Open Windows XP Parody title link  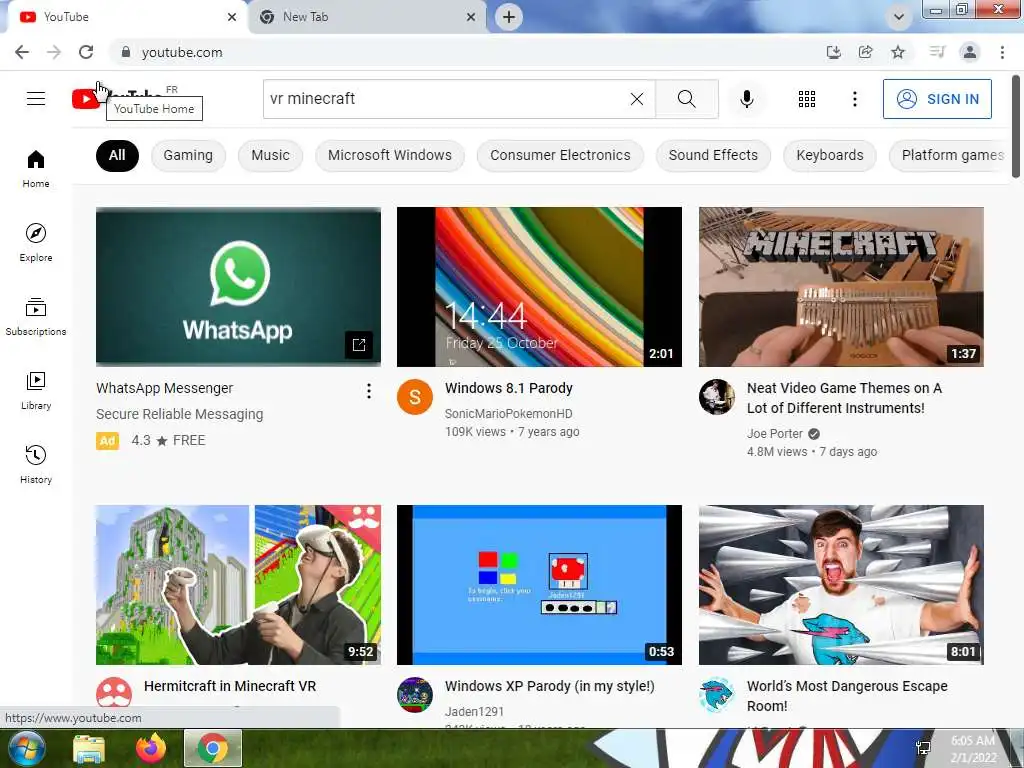click(549, 686)
